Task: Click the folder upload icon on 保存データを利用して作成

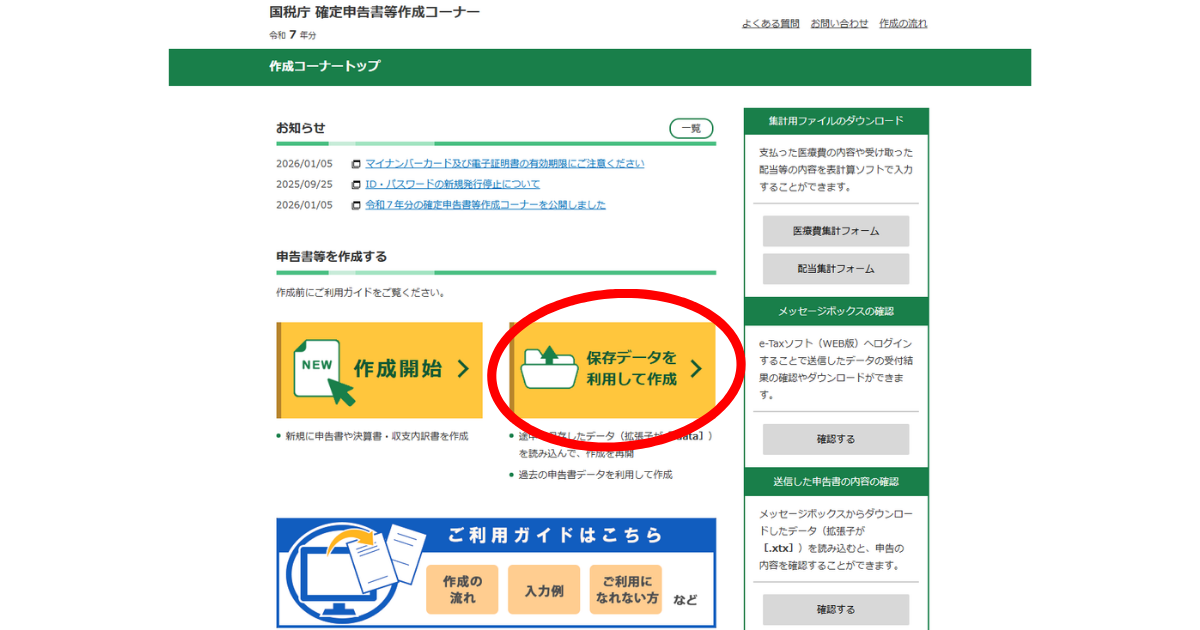Action: pyautogui.click(x=549, y=369)
